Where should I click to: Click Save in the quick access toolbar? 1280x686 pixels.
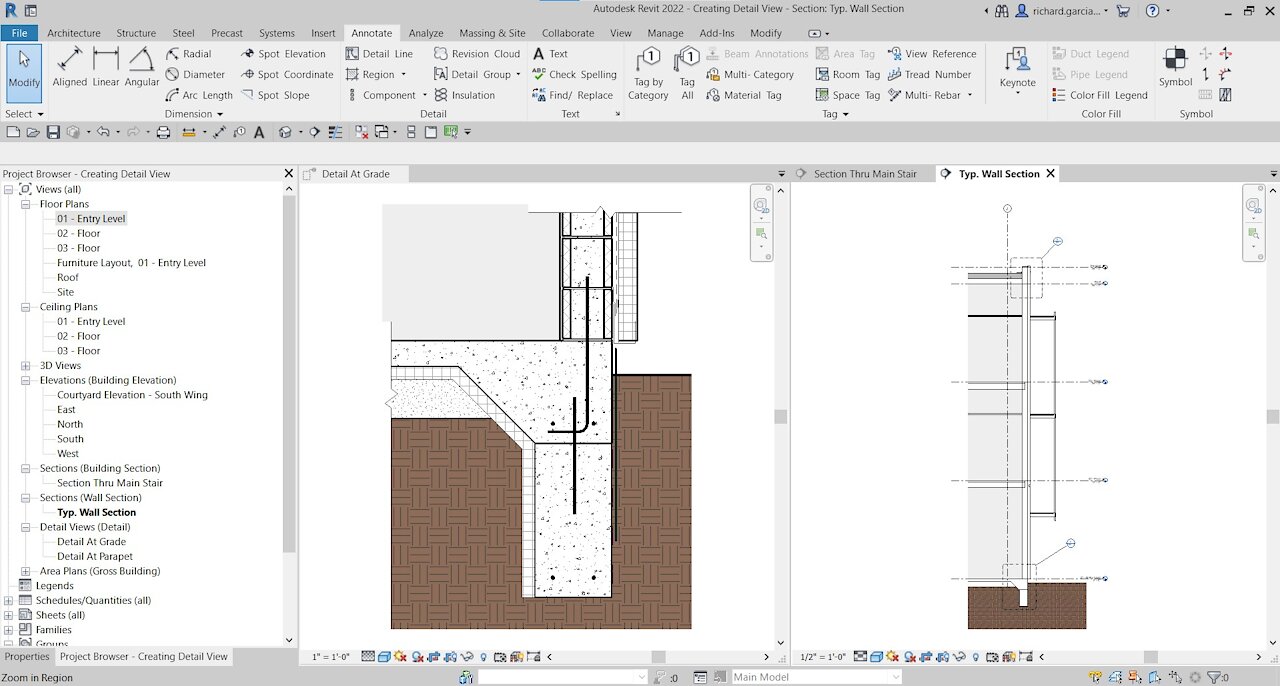(53, 132)
